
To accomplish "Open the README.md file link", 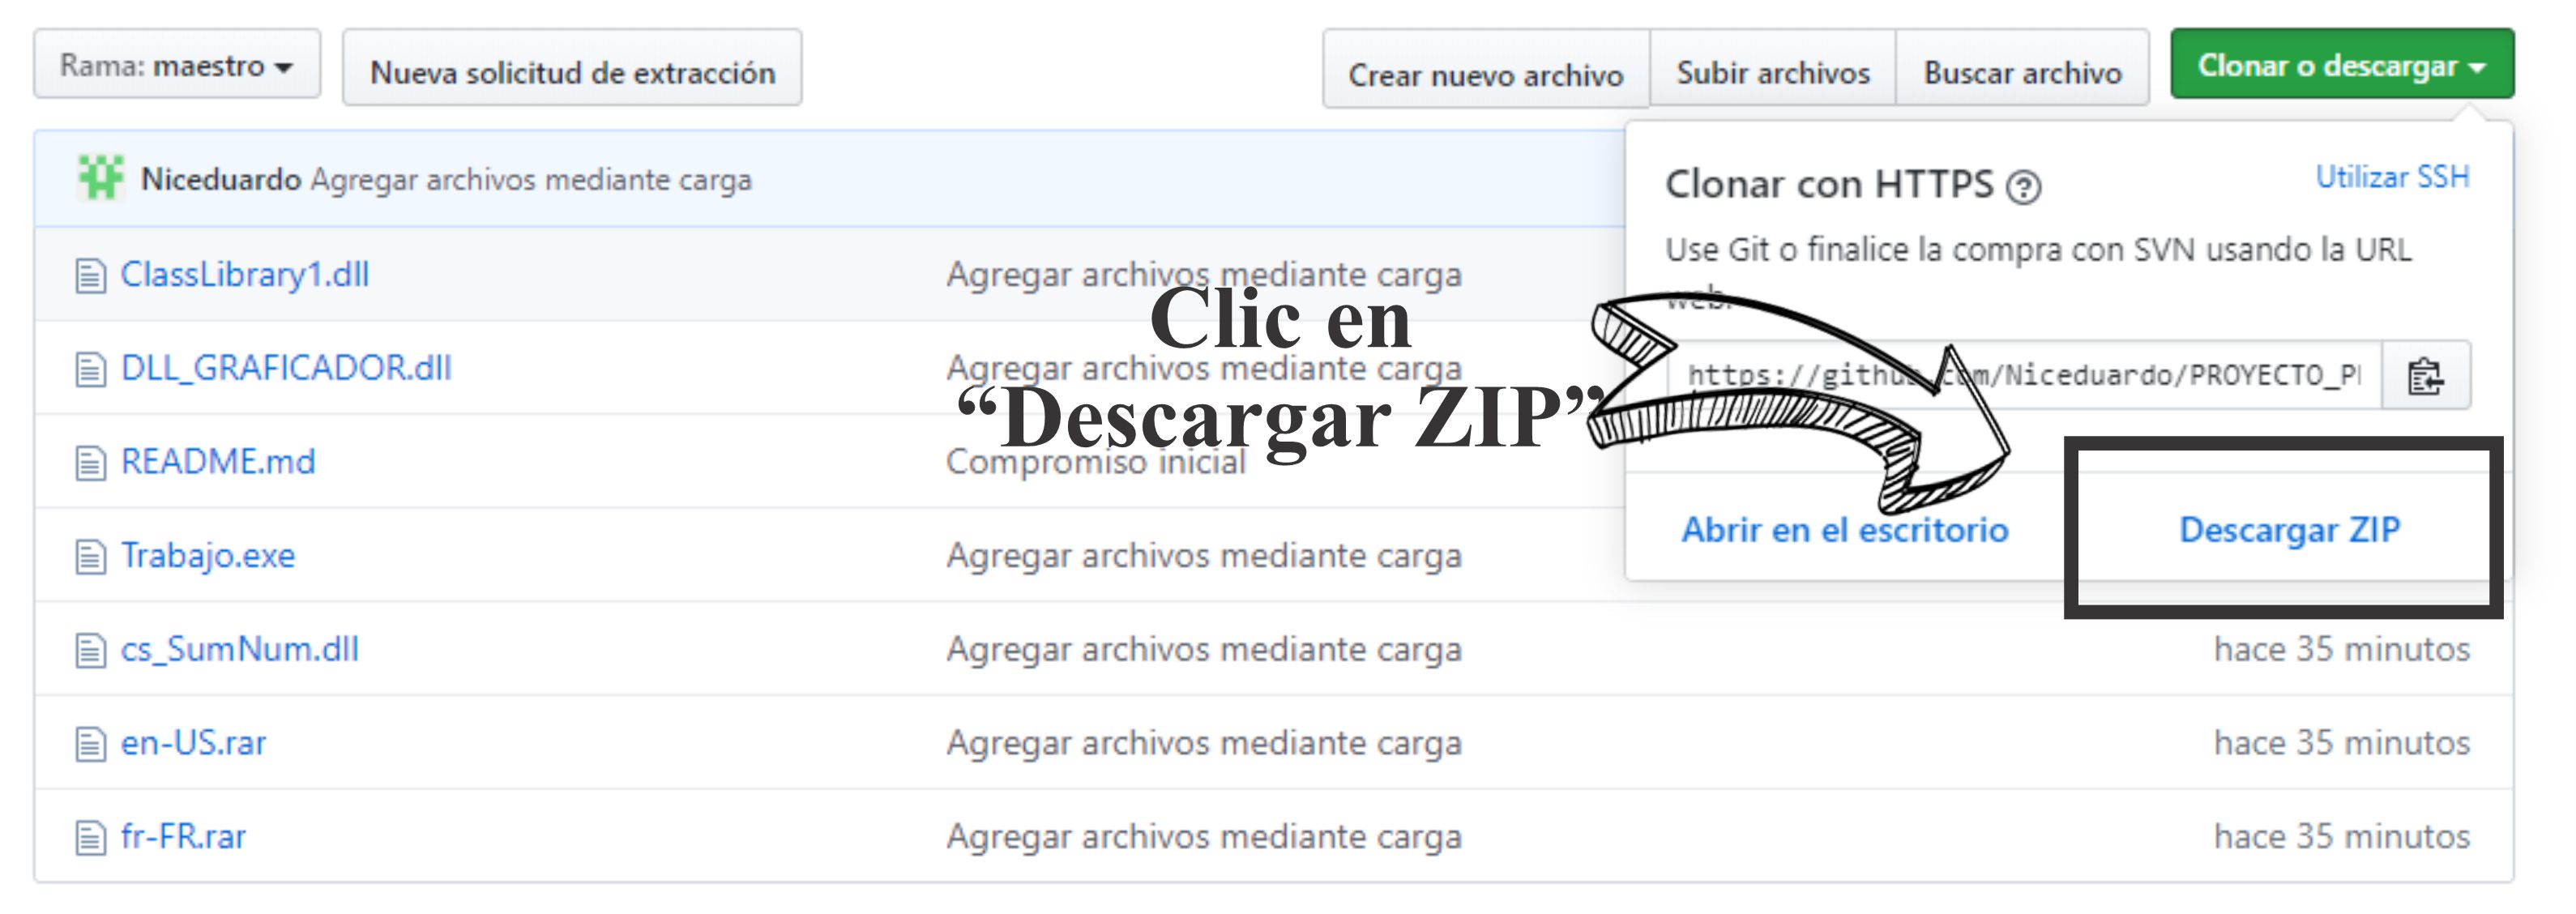I will tap(218, 461).
